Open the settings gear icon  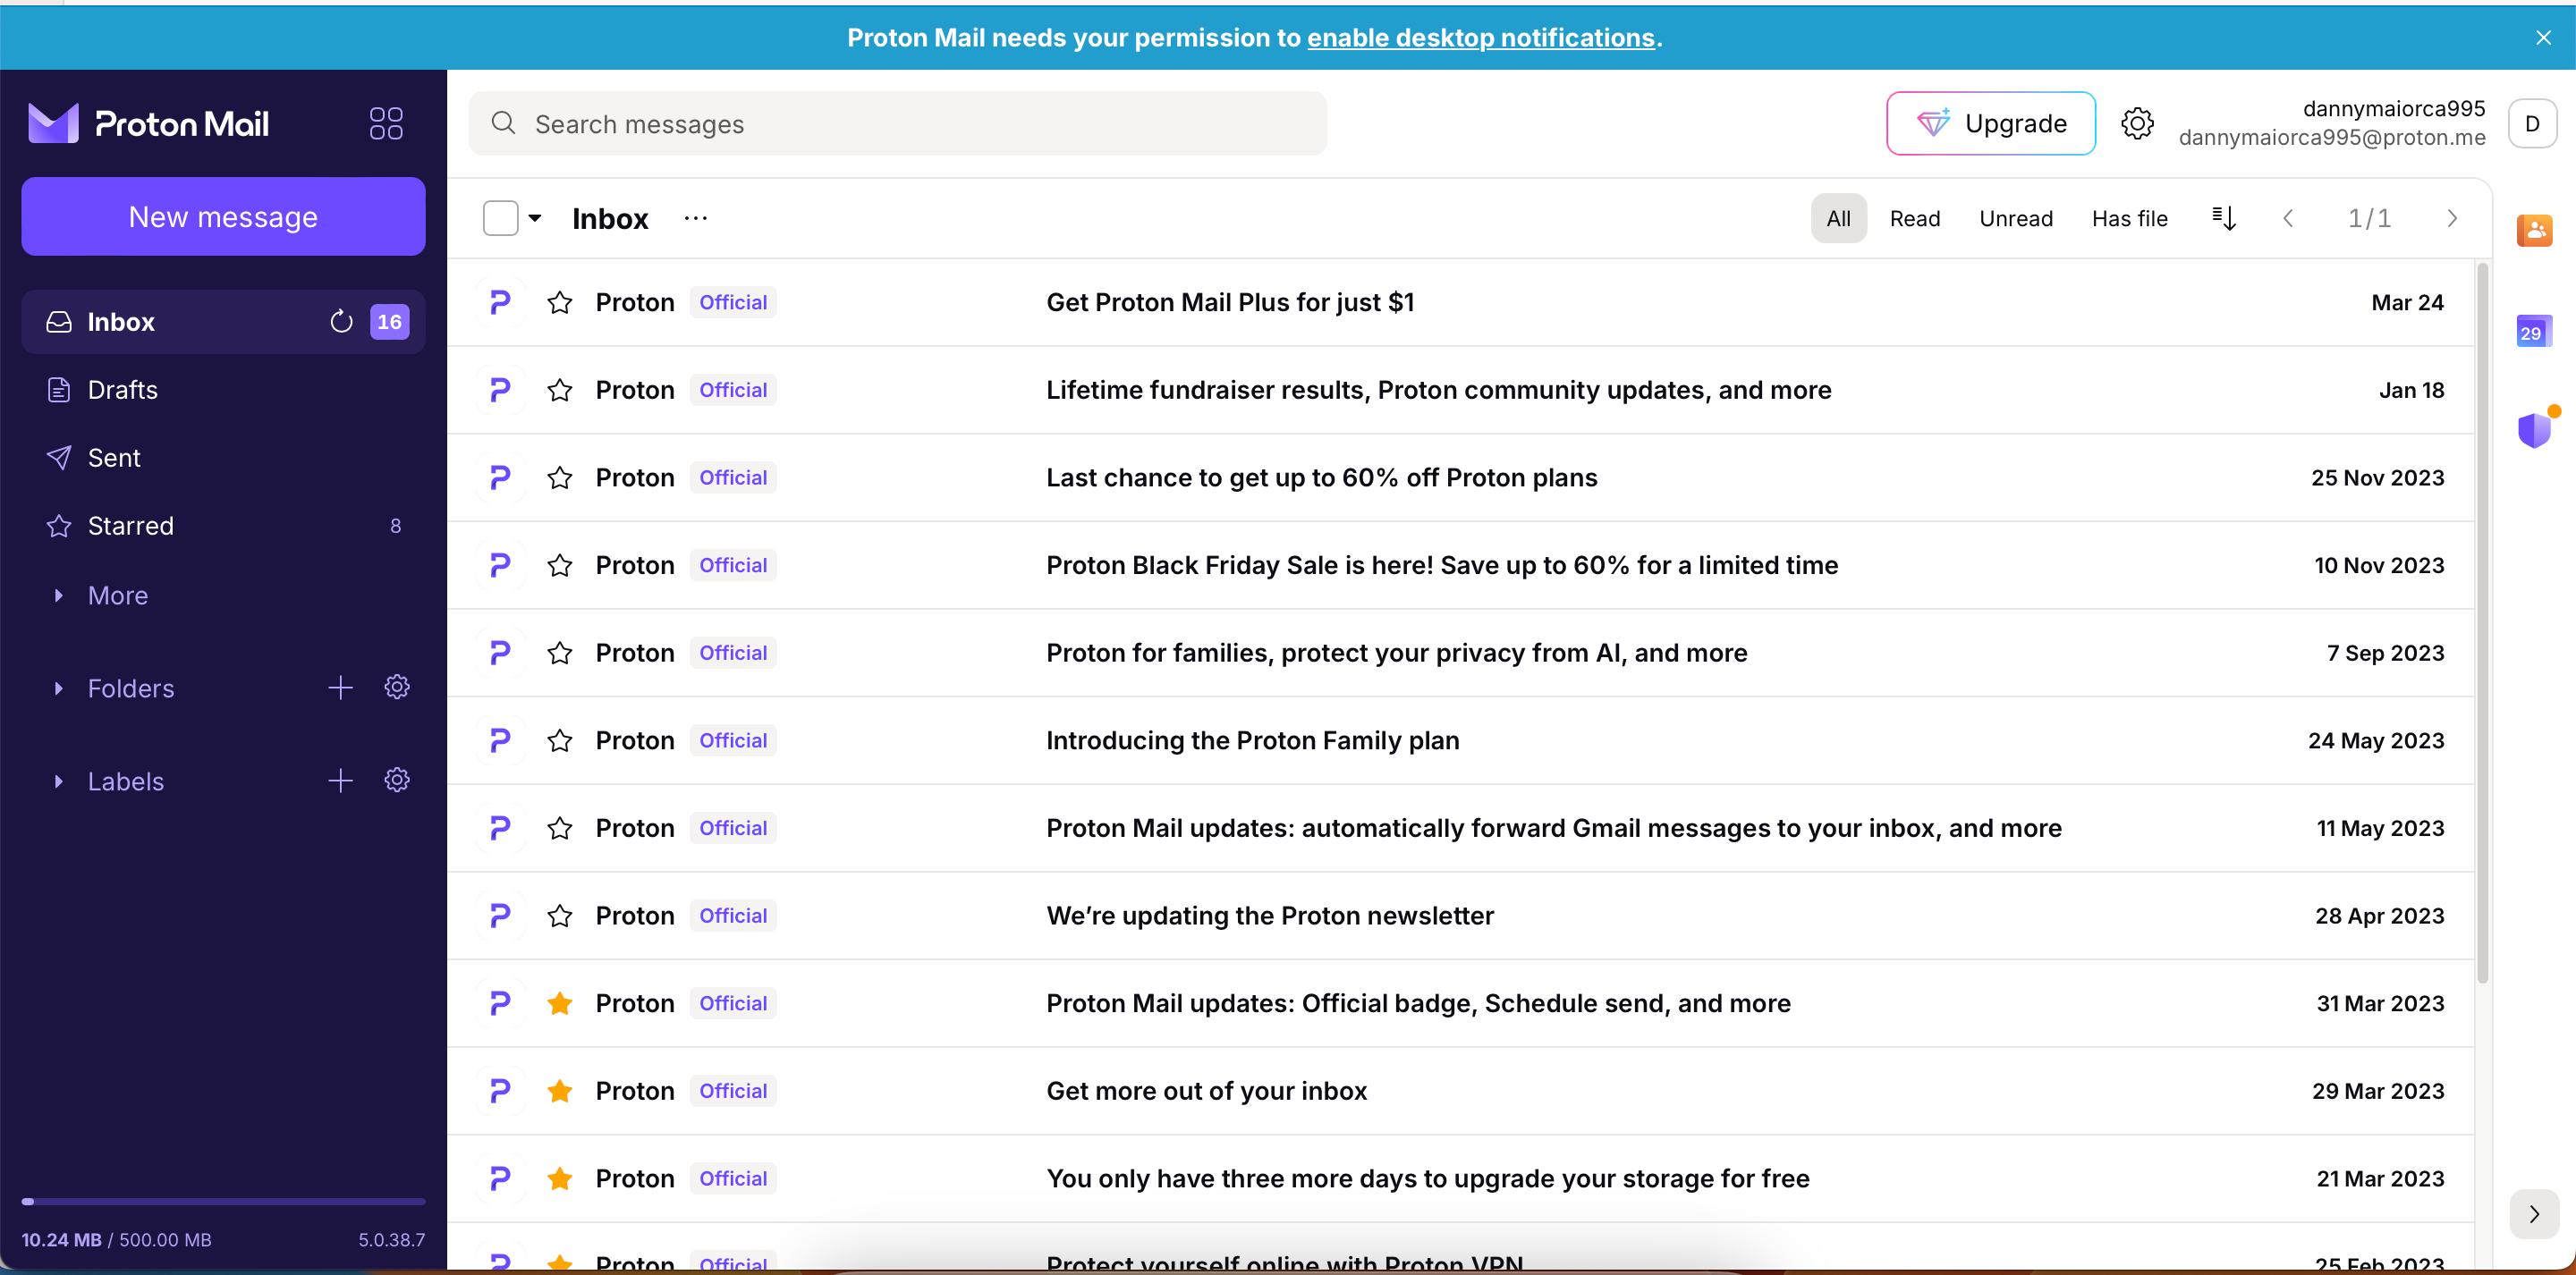(2136, 123)
